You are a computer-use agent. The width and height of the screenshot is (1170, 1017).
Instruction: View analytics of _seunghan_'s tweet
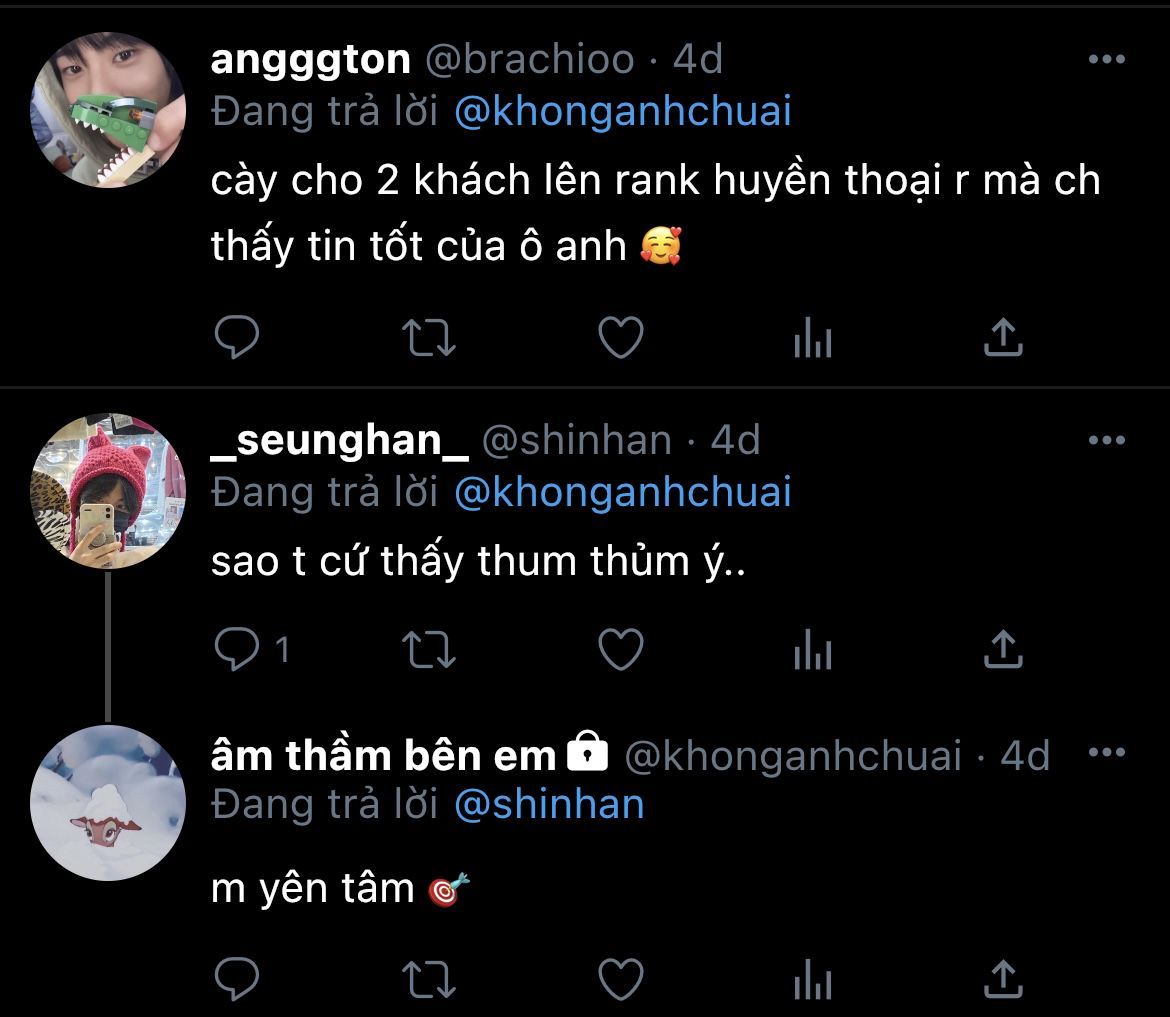coord(813,649)
